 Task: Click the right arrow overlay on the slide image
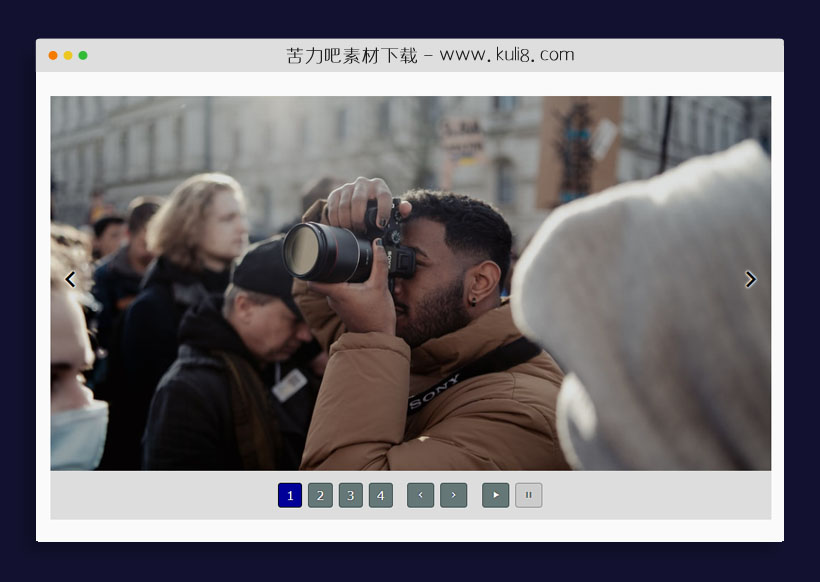(750, 280)
